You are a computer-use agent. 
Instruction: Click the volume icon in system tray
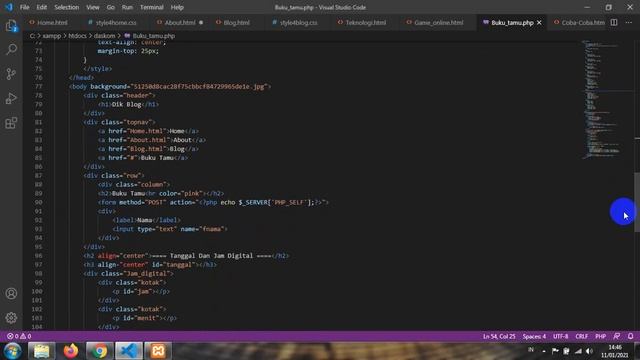coord(589,351)
